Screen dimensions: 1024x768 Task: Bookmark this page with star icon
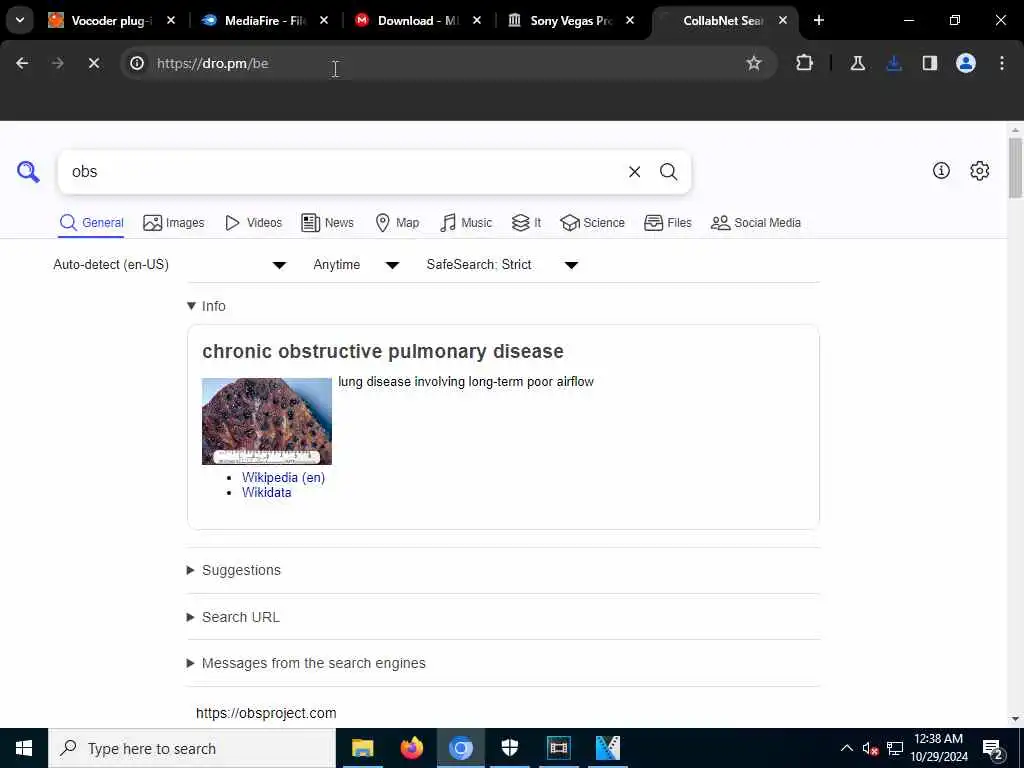[754, 63]
